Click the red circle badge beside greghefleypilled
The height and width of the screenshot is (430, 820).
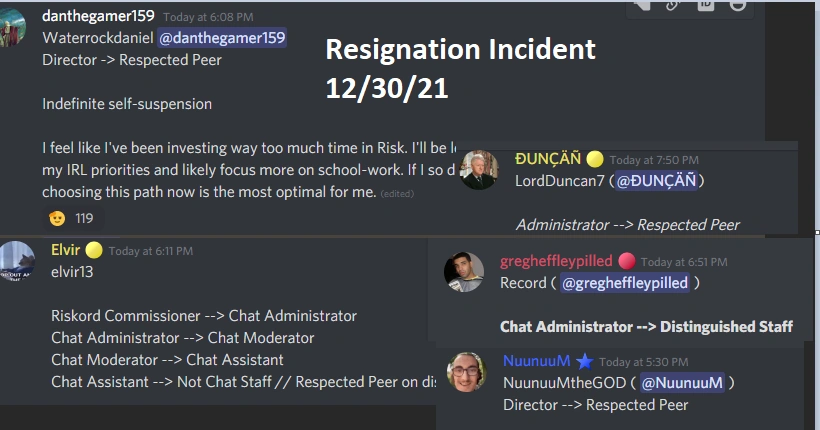click(627, 262)
